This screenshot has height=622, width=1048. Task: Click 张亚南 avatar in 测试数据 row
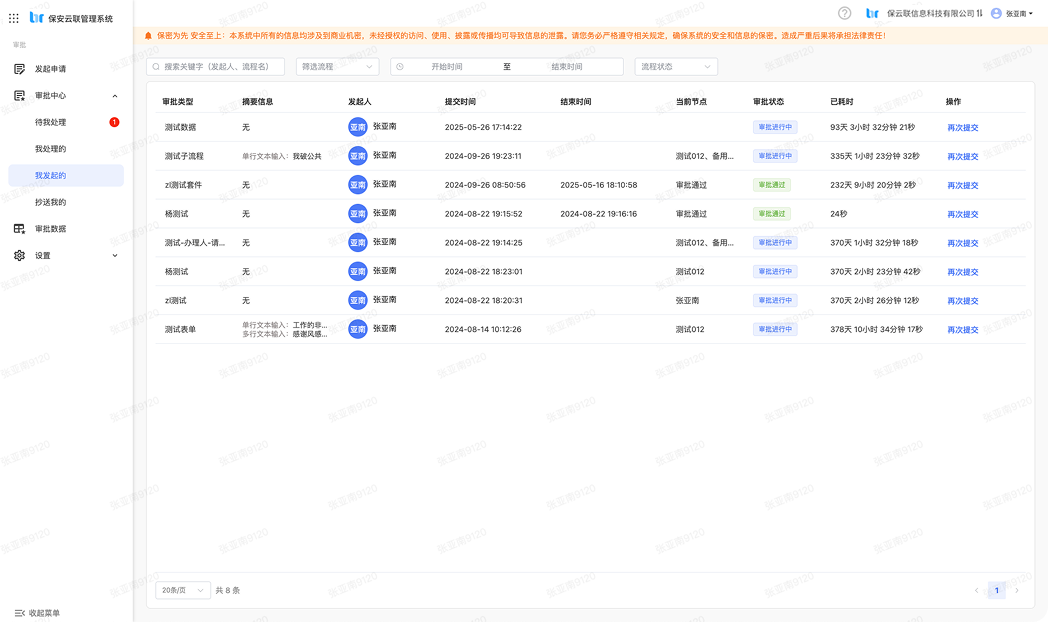(358, 127)
